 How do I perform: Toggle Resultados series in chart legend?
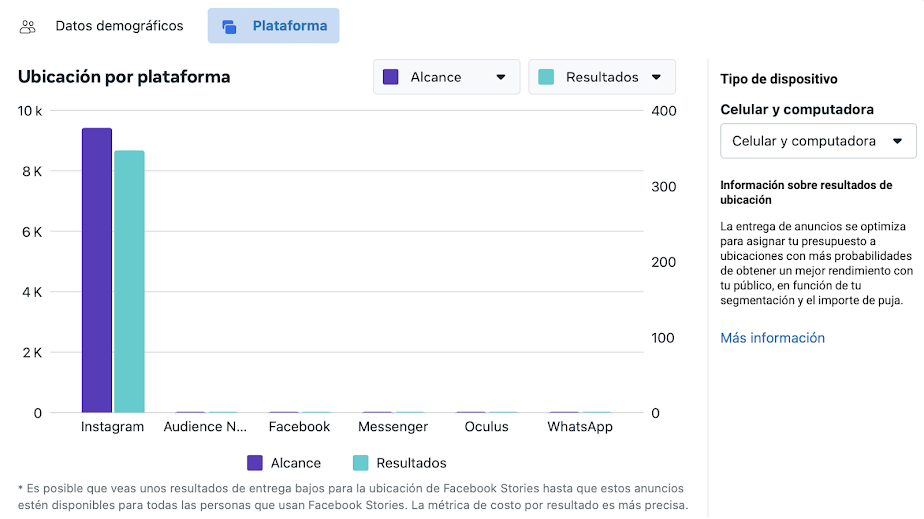coord(399,463)
